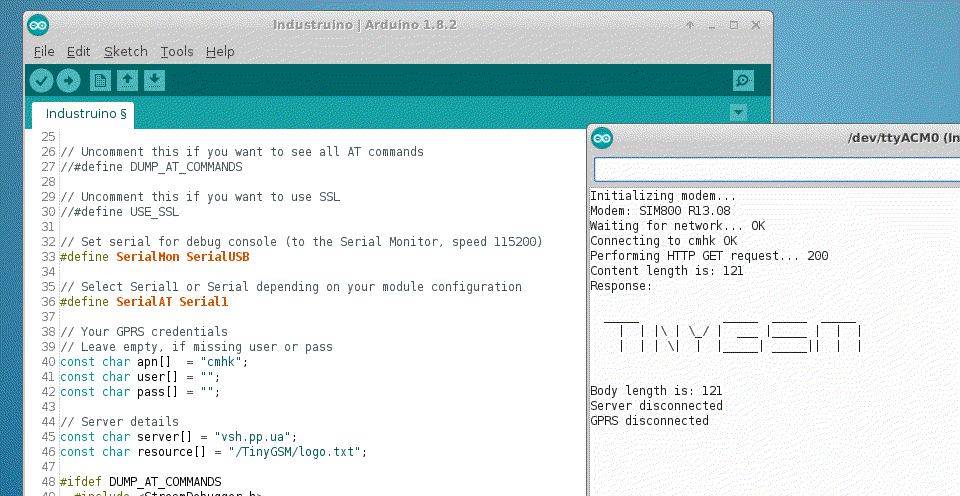Screen dimensions: 960x496
Task: Open the Help menu
Action: tap(220, 51)
